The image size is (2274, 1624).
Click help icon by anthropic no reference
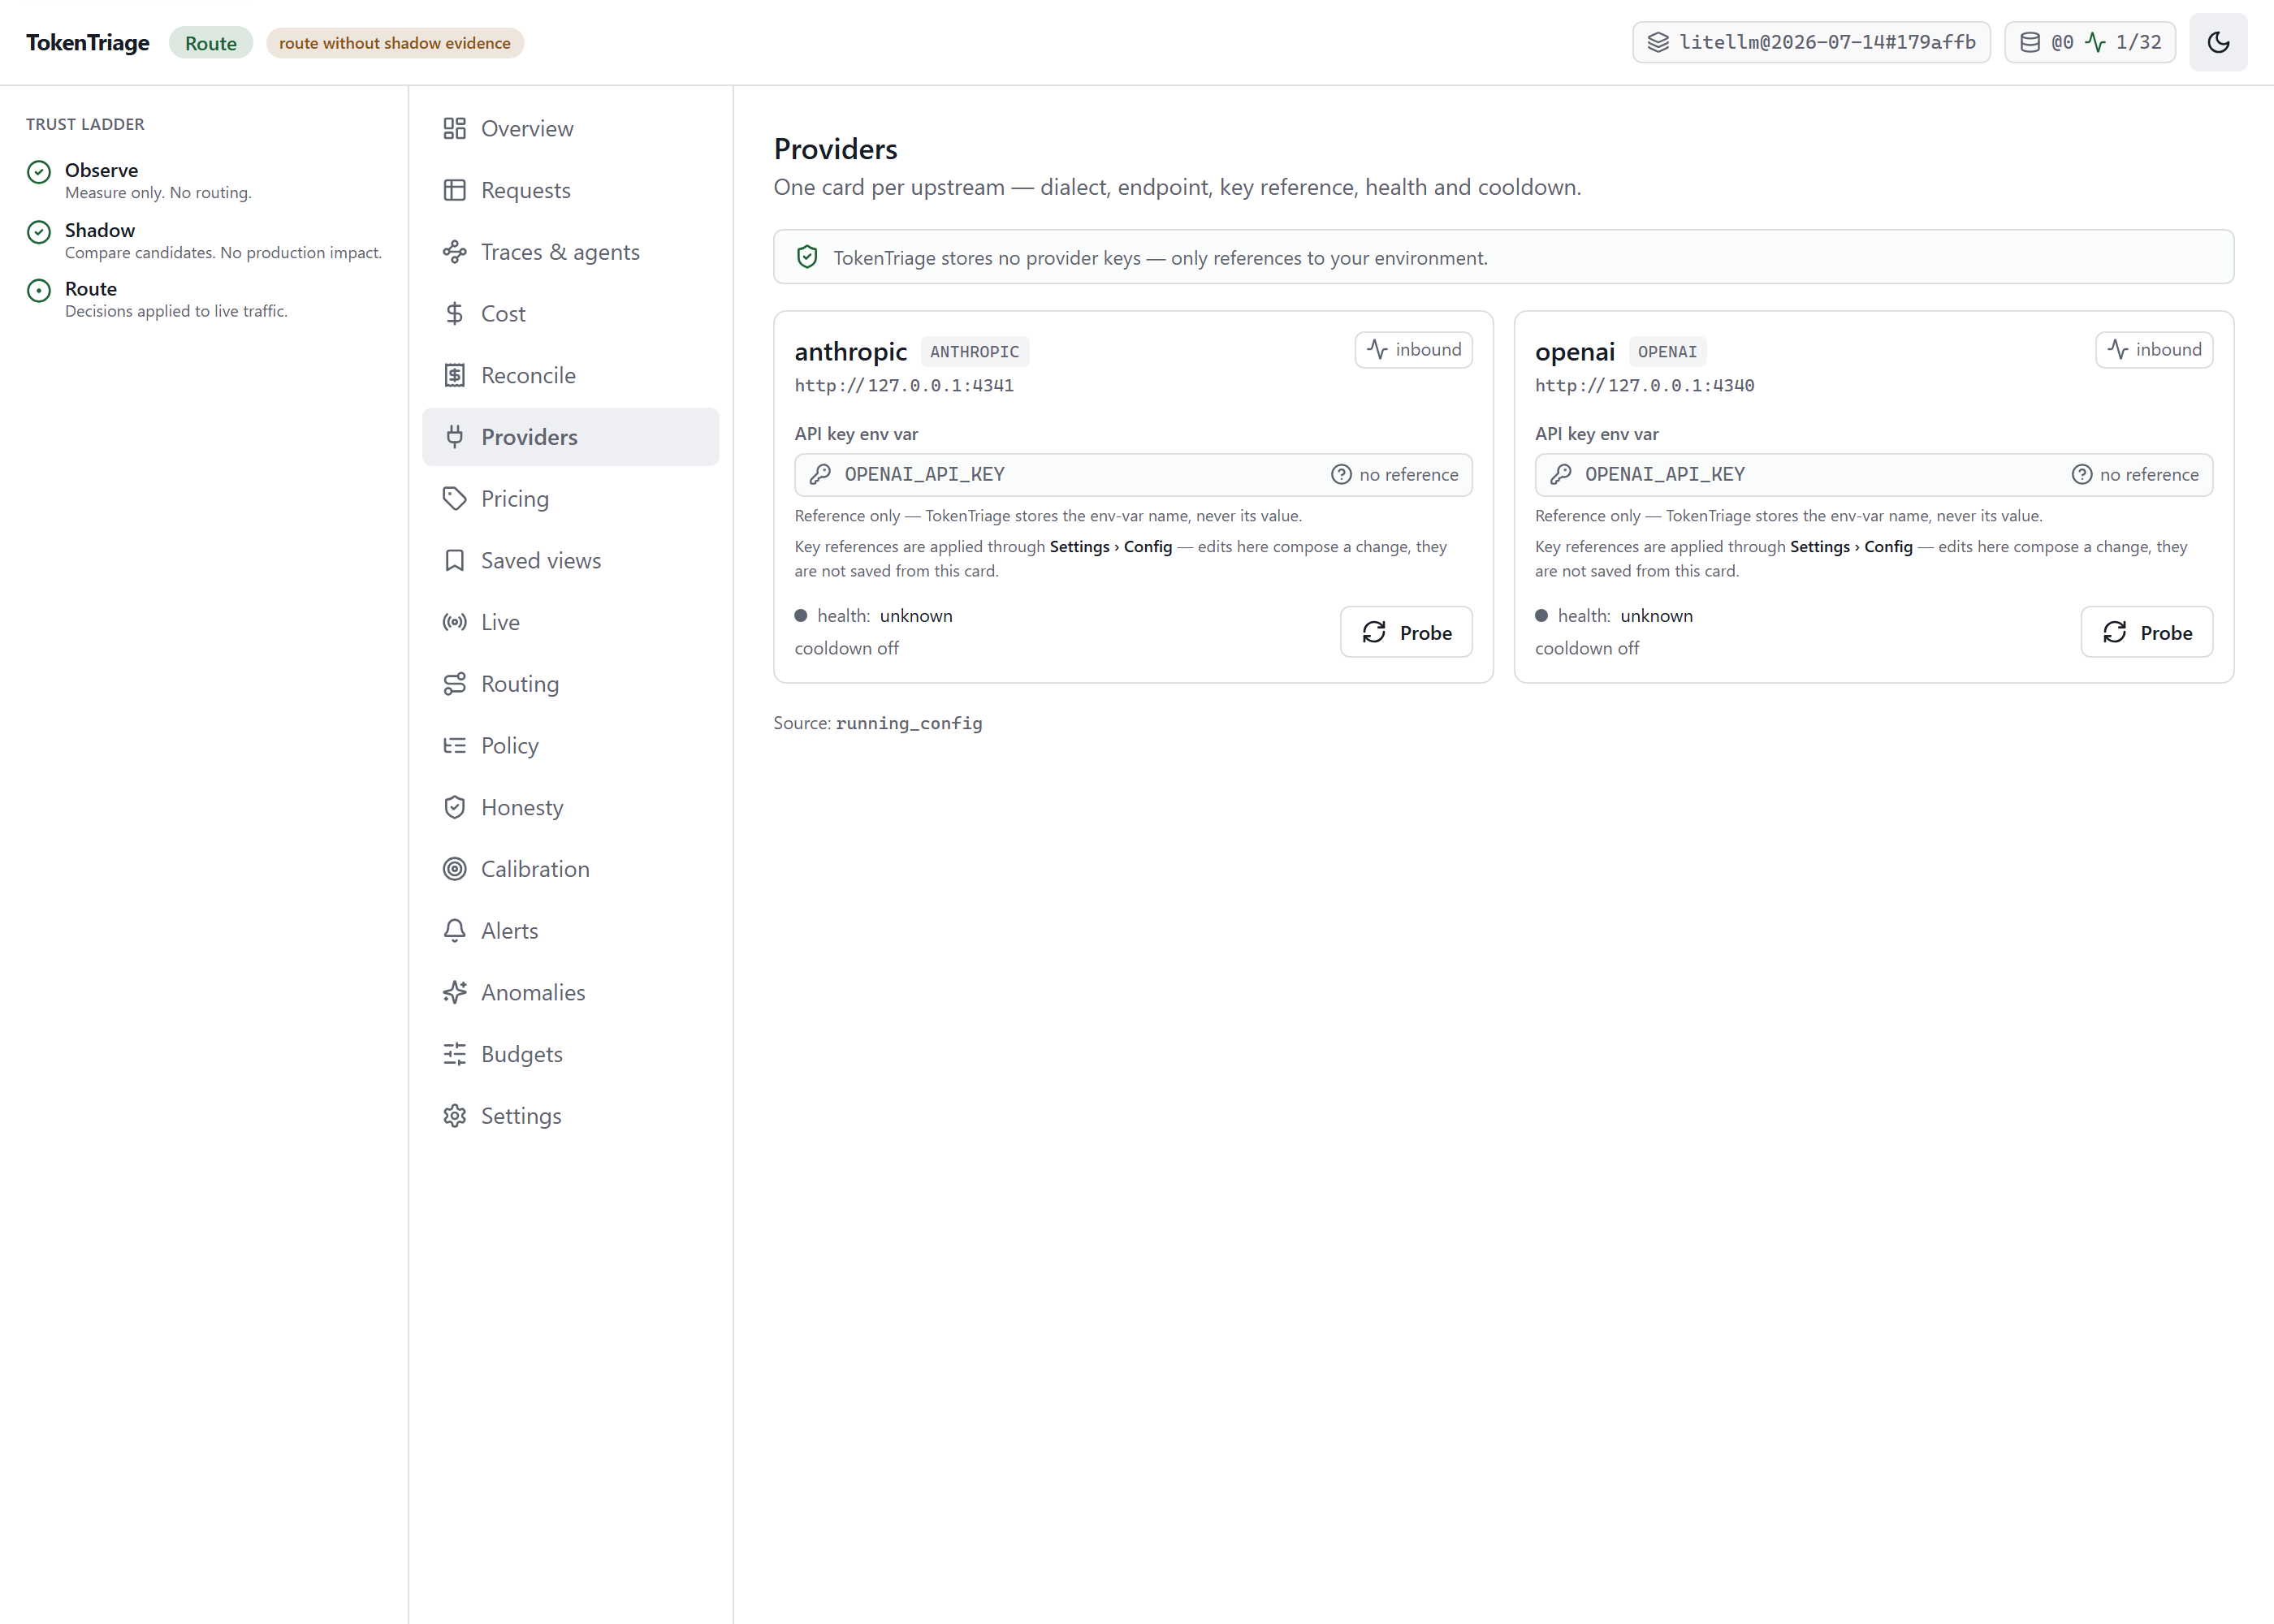(1341, 474)
